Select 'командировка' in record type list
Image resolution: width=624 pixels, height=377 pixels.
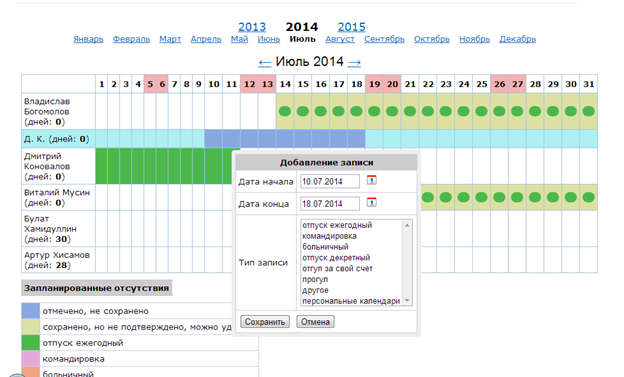[329, 236]
